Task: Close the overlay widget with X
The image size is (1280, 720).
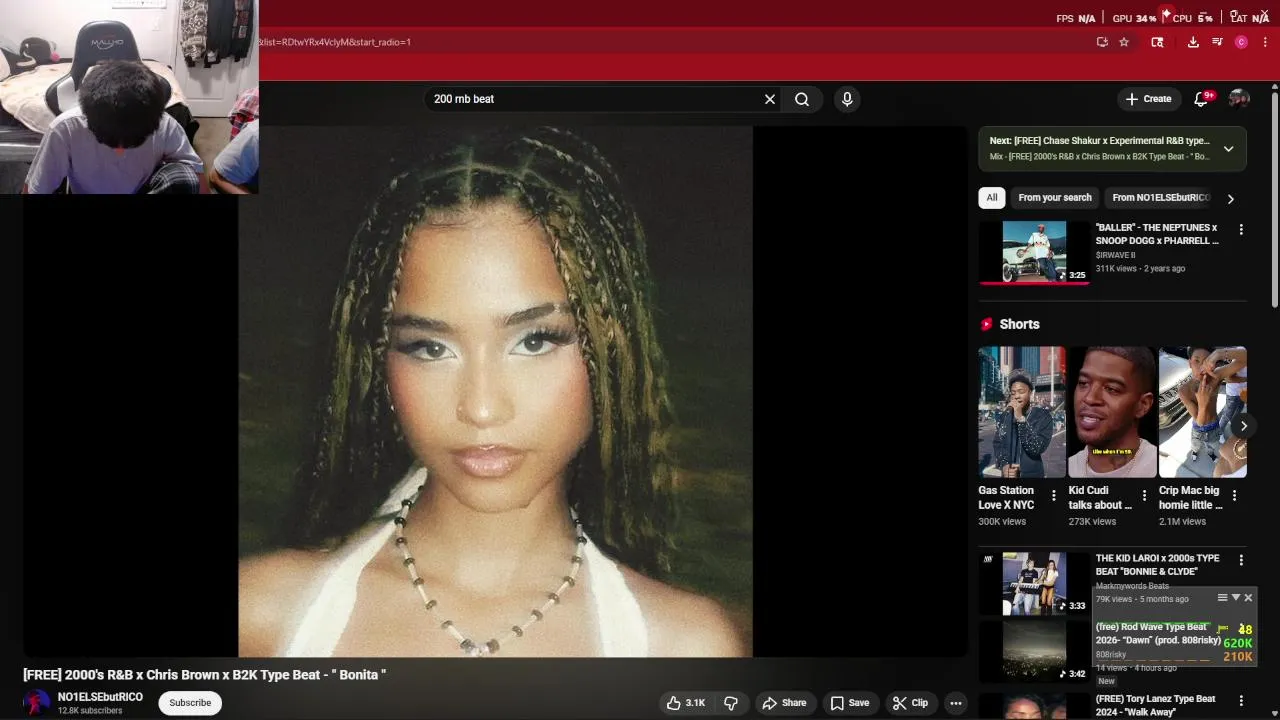Action: (x=1248, y=598)
